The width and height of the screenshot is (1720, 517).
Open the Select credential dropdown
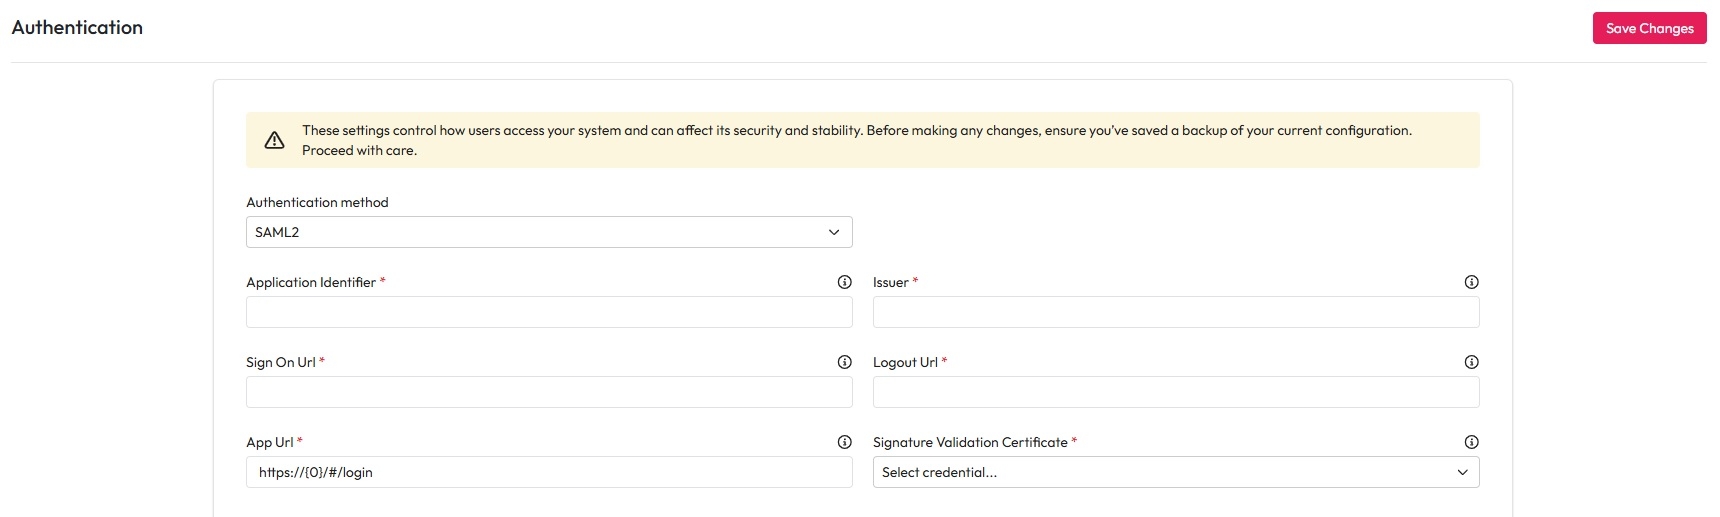(x=1160, y=472)
